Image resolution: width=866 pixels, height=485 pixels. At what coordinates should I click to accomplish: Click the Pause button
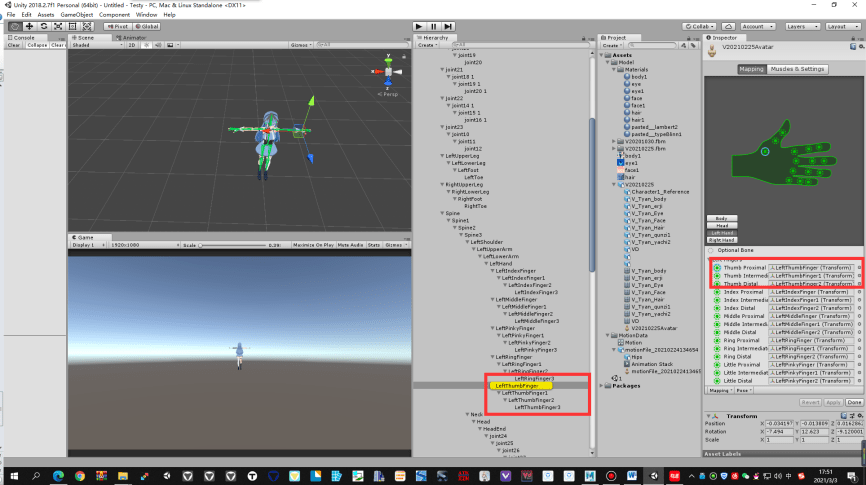[434, 27]
